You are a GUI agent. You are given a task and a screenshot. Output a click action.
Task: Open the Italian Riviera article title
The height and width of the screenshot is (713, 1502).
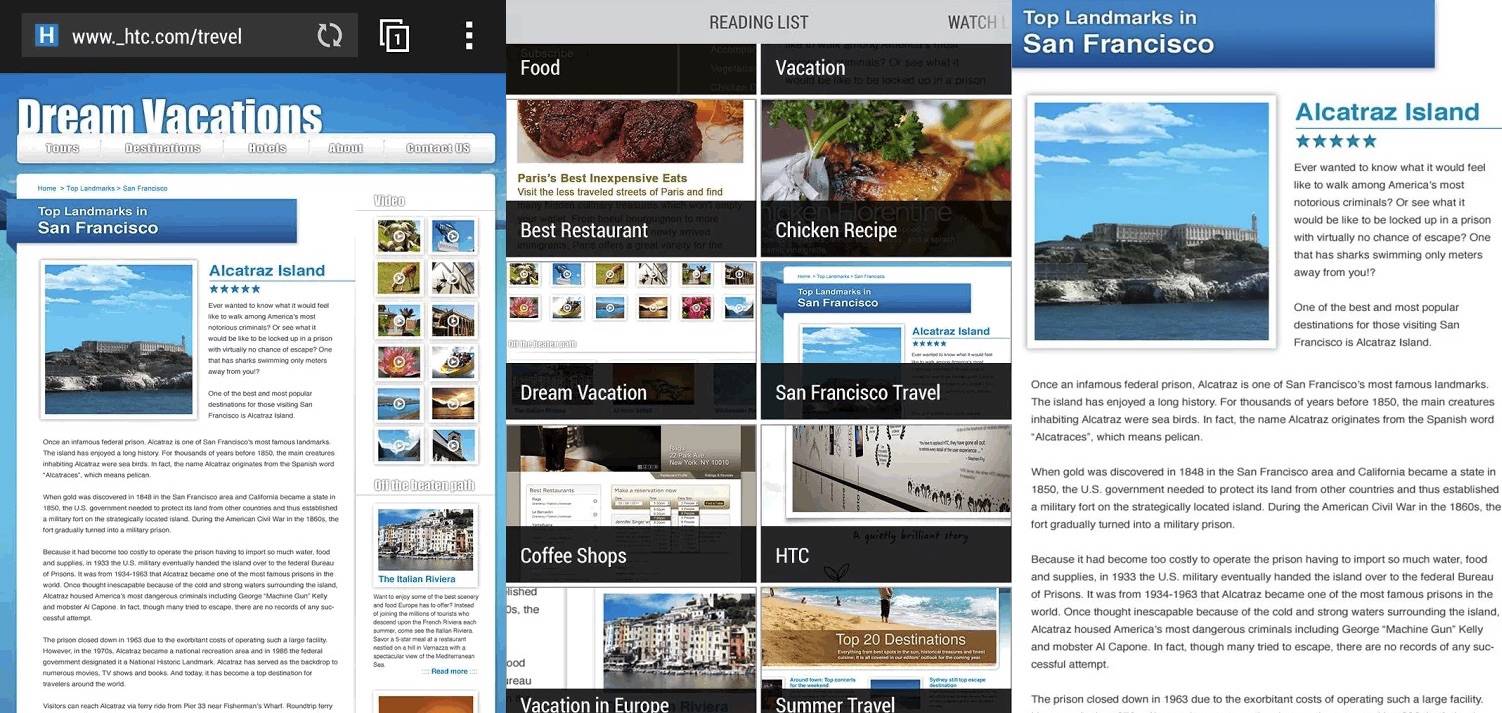coord(416,579)
